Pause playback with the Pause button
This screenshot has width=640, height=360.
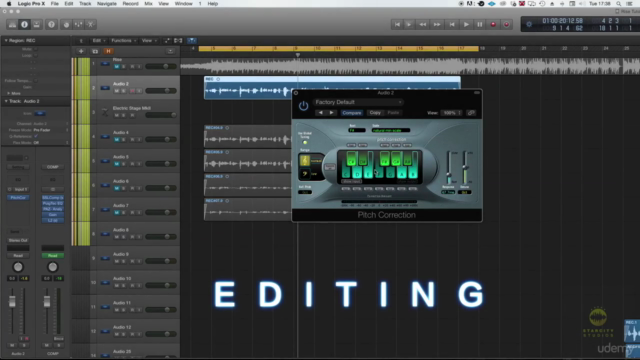point(480,24)
